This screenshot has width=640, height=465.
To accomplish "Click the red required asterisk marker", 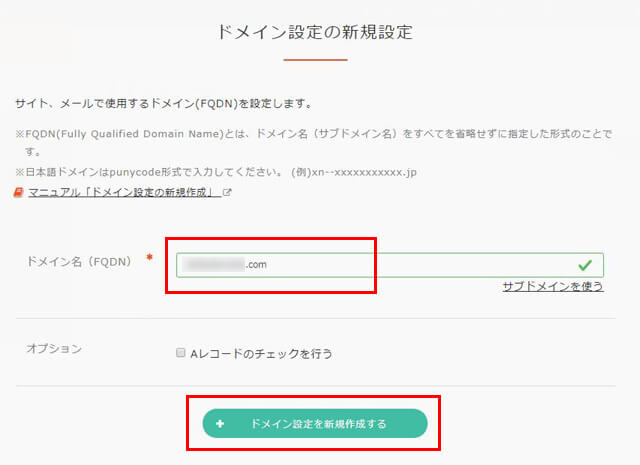I will pos(149,257).
